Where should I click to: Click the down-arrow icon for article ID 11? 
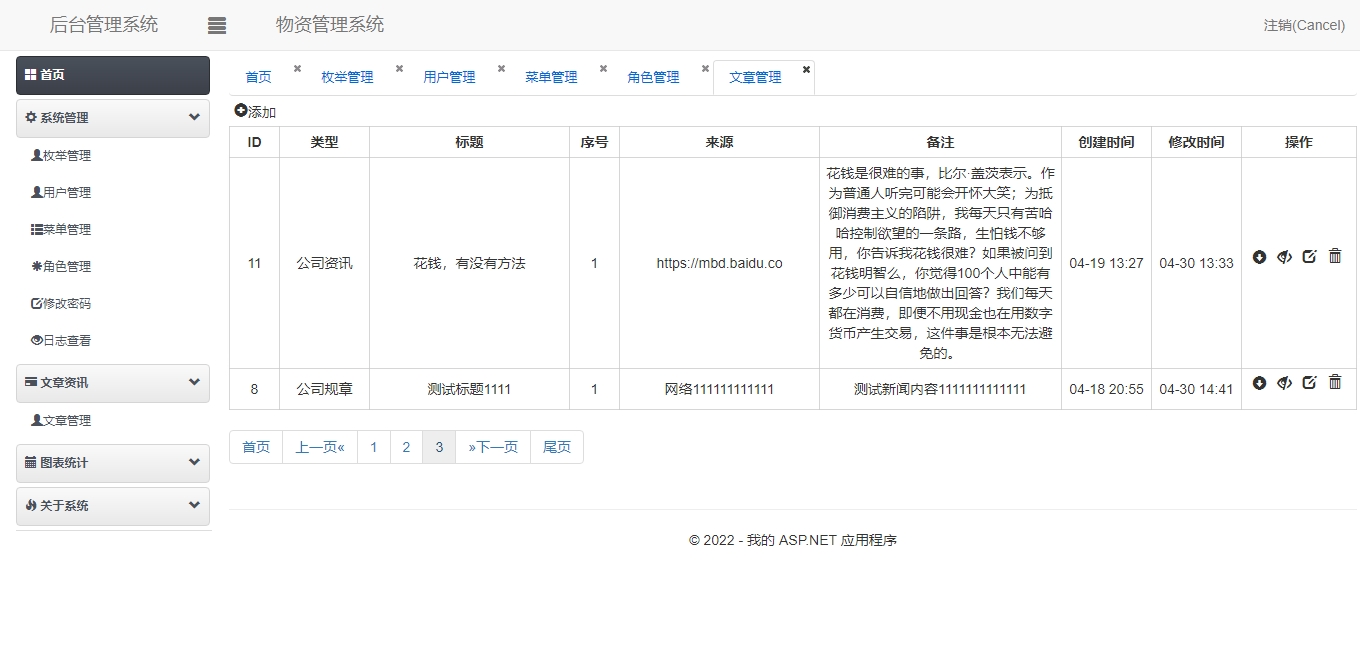(x=1259, y=257)
